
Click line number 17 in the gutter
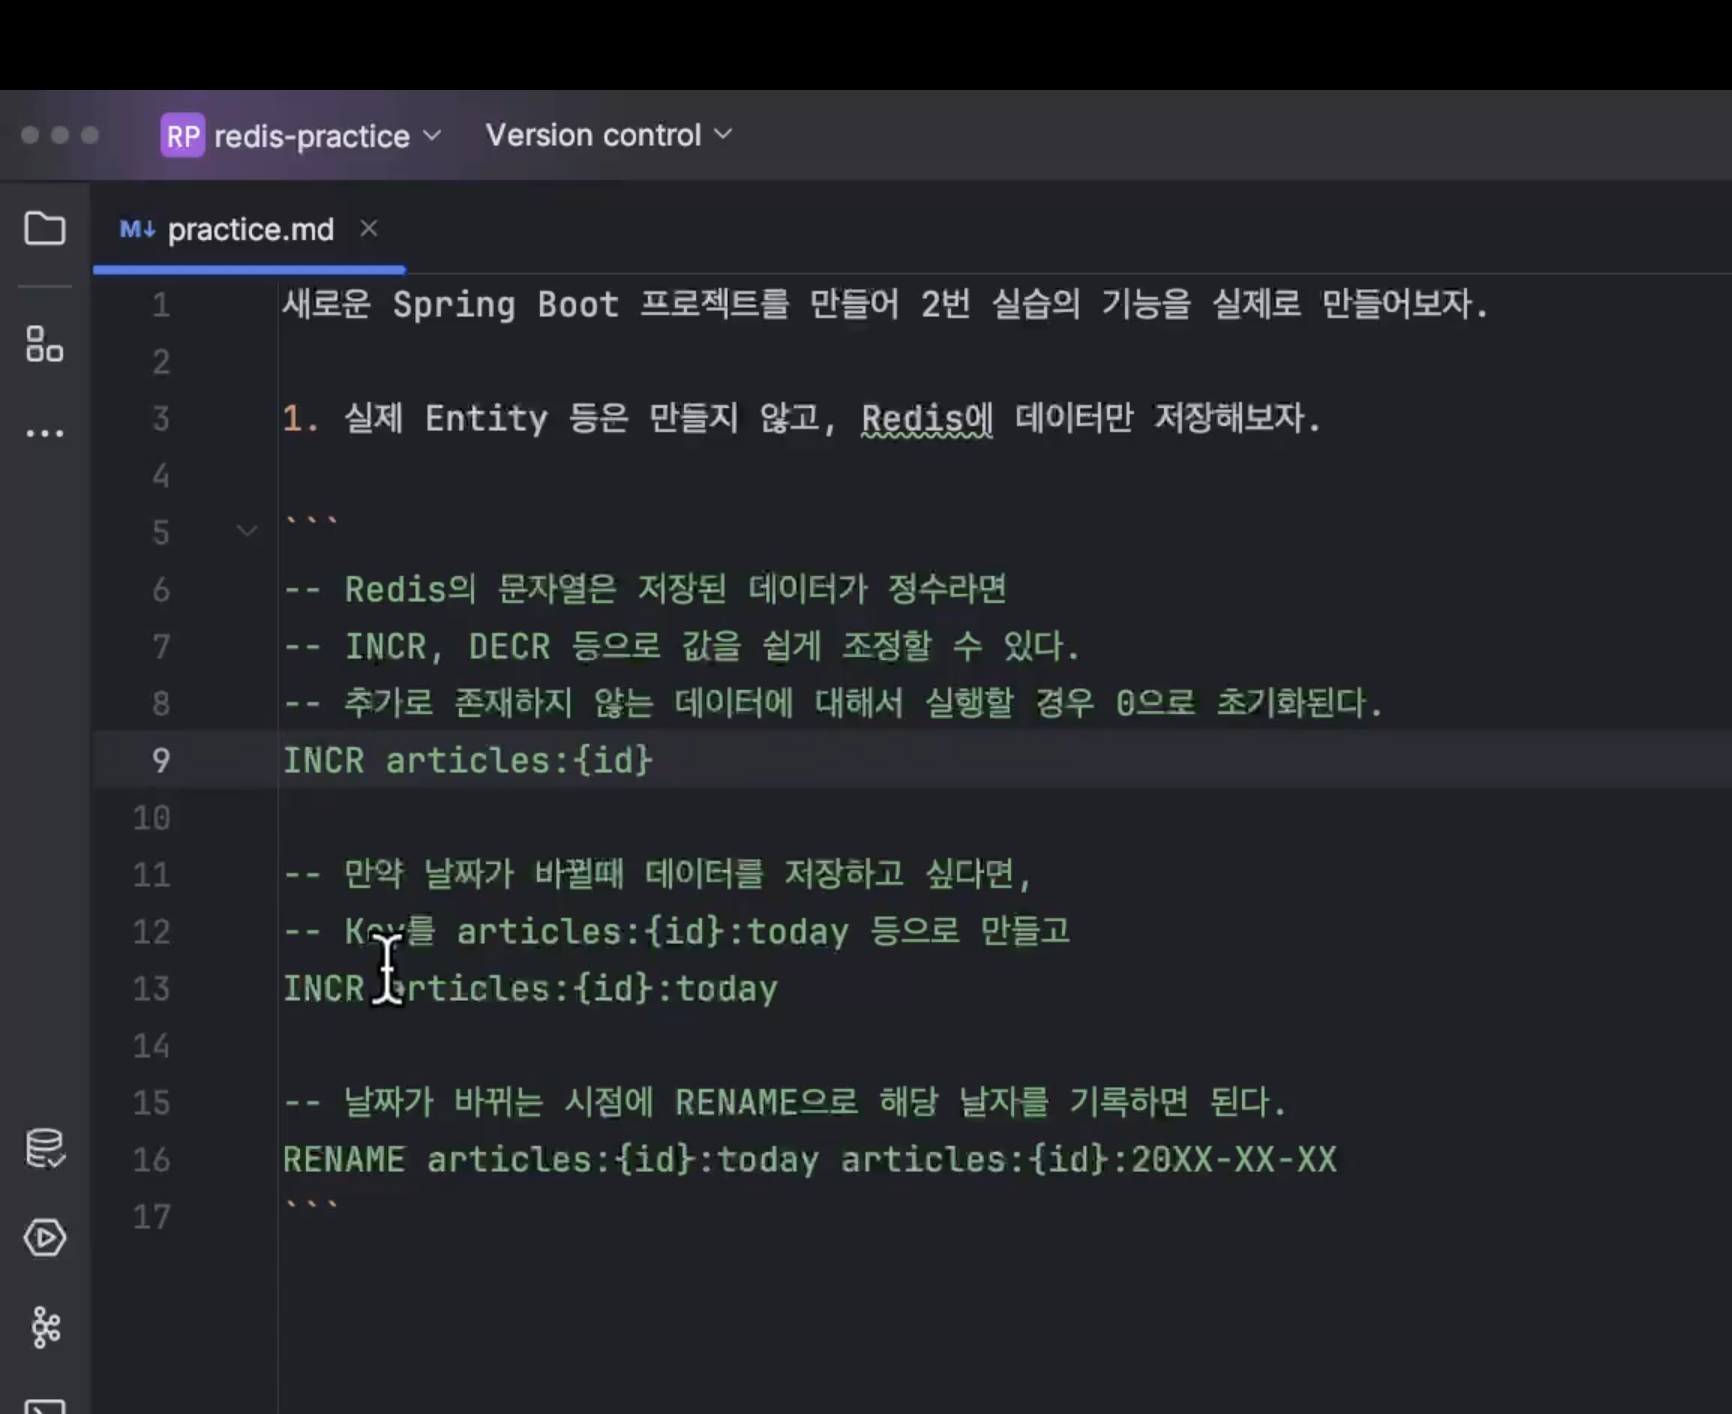152,1217
